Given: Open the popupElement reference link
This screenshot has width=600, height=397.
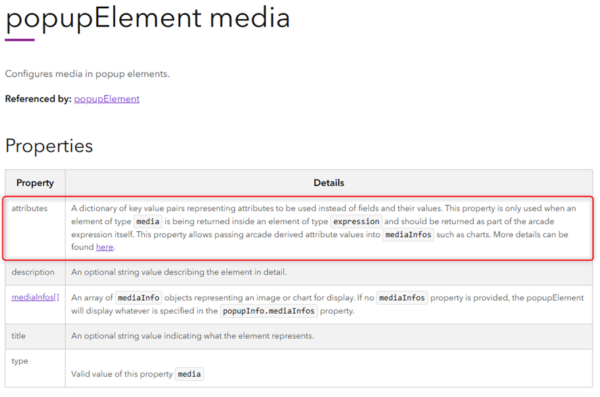Looking at the screenshot, I should pos(107,99).
